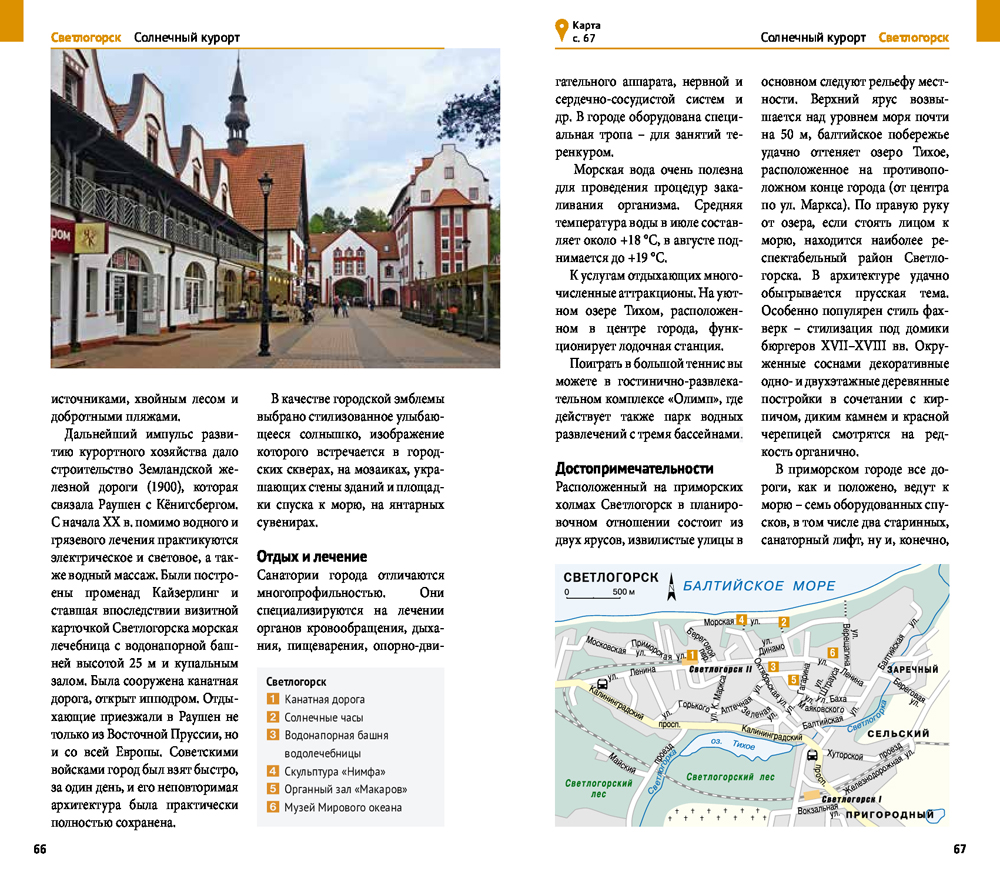Click the orange Светлогорск header on right page
This screenshot has width=1000, height=879.
[914, 38]
